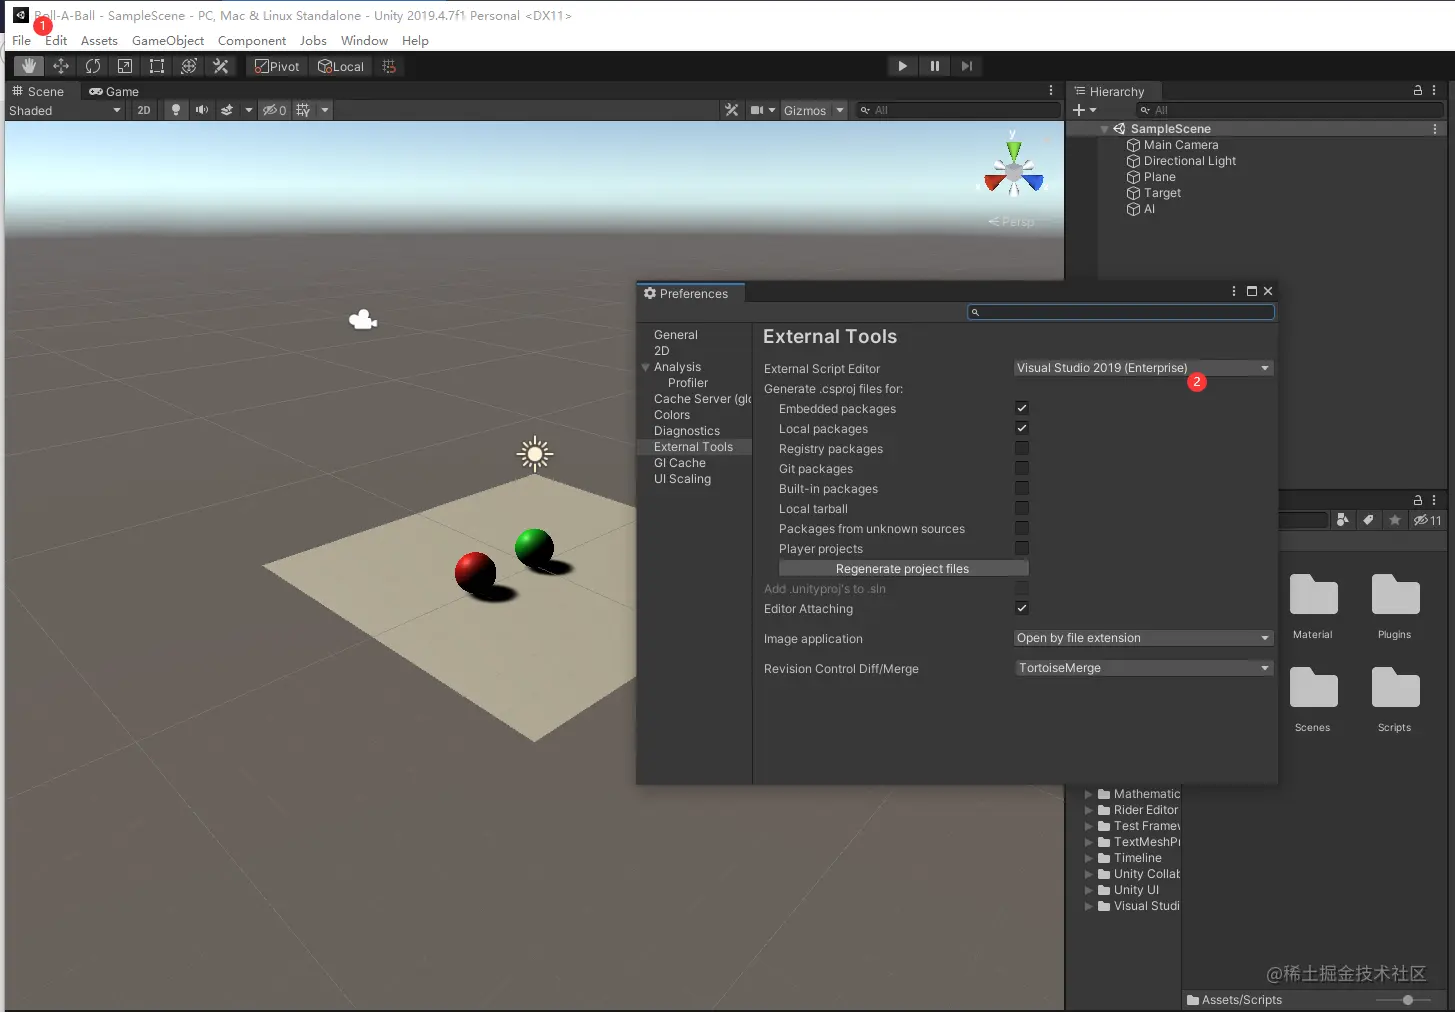Open the Shaded draw mode dropdown
This screenshot has height=1012, width=1455.
pyautogui.click(x=65, y=110)
